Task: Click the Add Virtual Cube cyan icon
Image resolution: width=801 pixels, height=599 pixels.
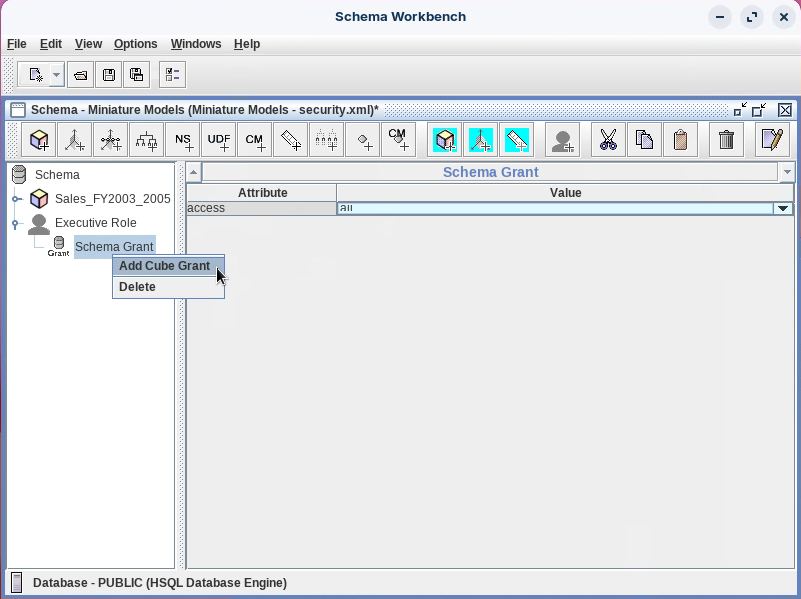Action: click(445, 140)
